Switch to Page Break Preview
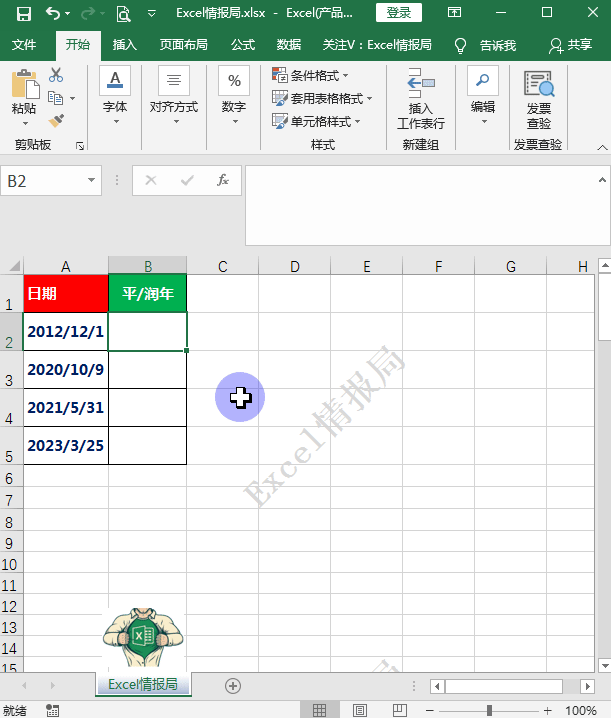Image resolution: width=611 pixels, height=718 pixels. tap(400, 710)
